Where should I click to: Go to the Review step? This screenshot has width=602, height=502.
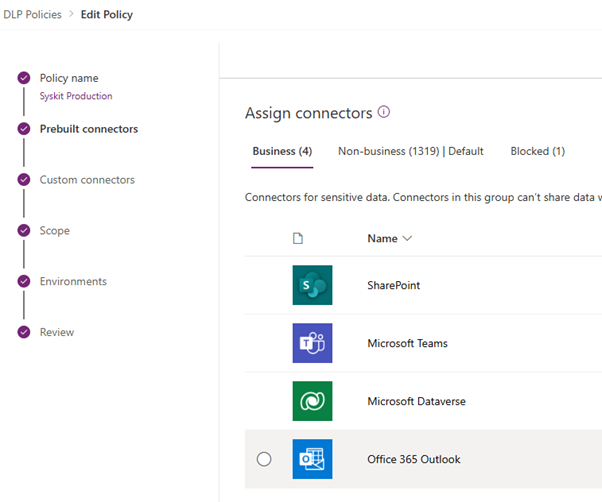57,332
